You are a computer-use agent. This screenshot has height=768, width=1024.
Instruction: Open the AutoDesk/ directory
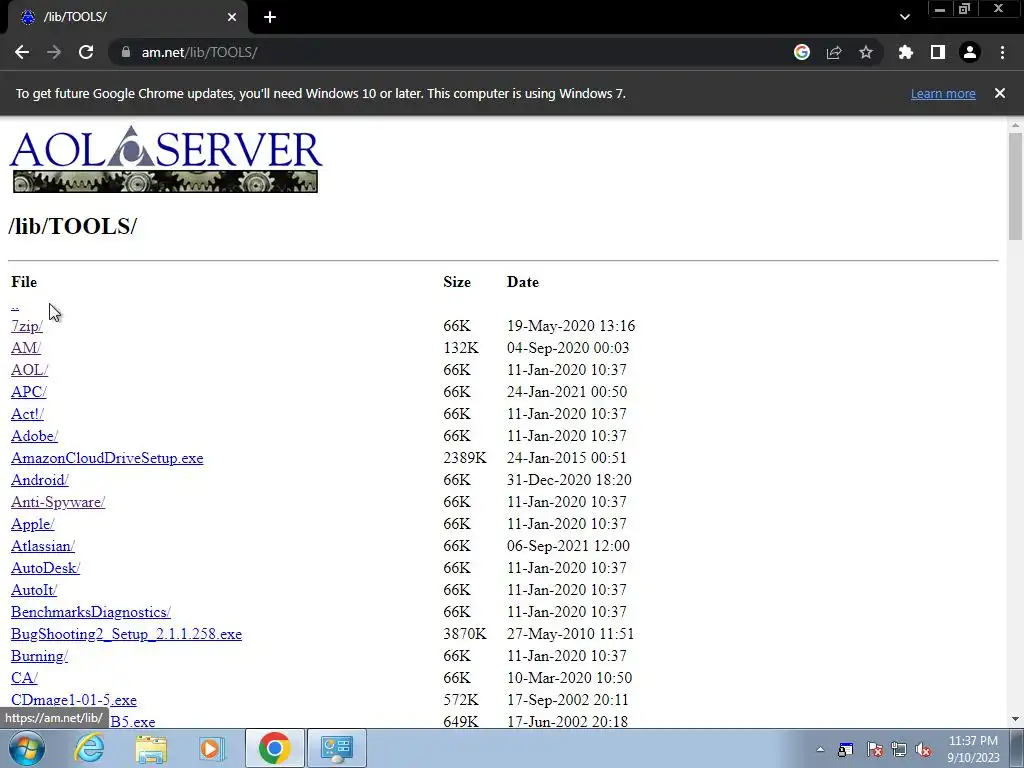click(45, 568)
